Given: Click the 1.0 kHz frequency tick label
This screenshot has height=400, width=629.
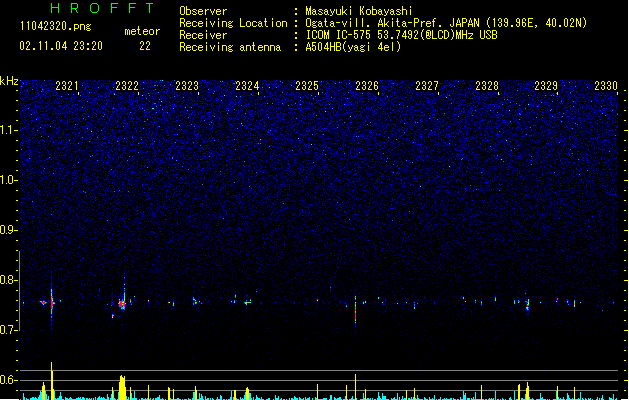Looking at the screenshot, I should click(x=8, y=180).
